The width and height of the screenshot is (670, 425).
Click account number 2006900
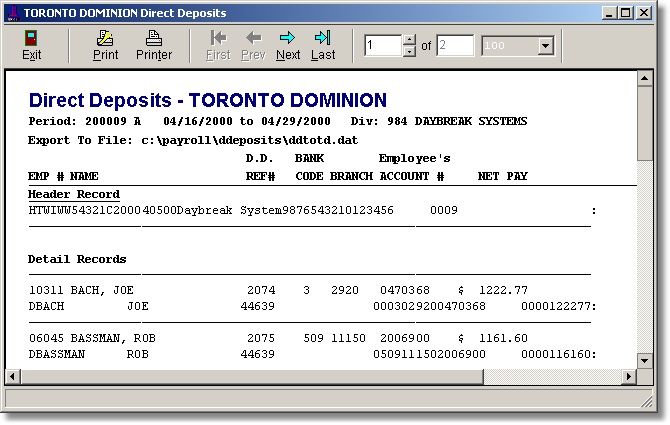tap(405, 338)
